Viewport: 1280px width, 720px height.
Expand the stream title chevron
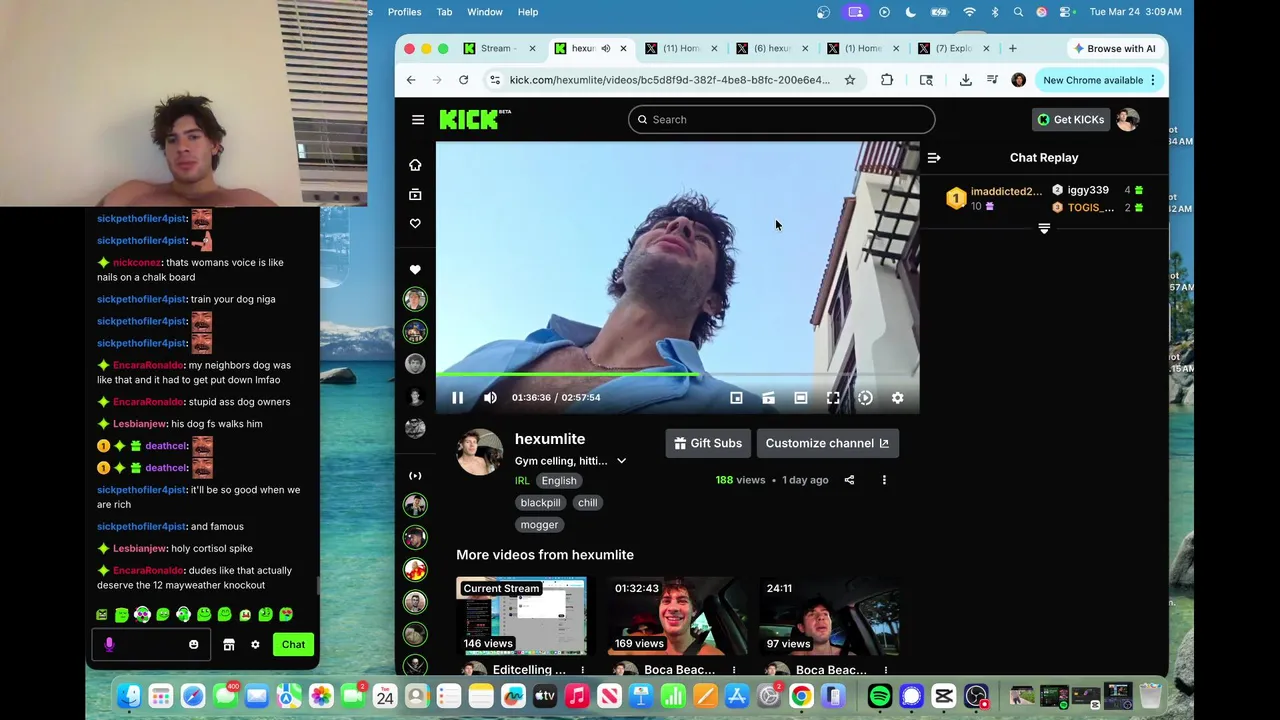[621, 461]
